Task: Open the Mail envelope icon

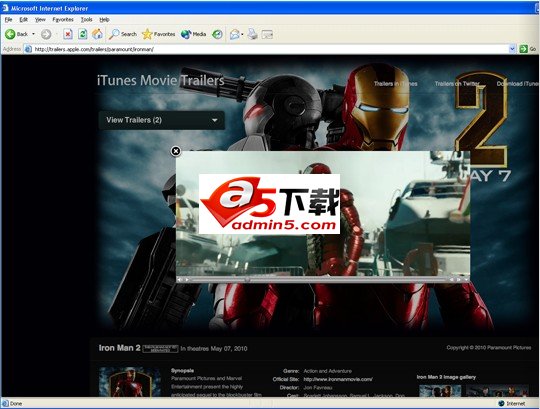Action: pyautogui.click(x=235, y=34)
